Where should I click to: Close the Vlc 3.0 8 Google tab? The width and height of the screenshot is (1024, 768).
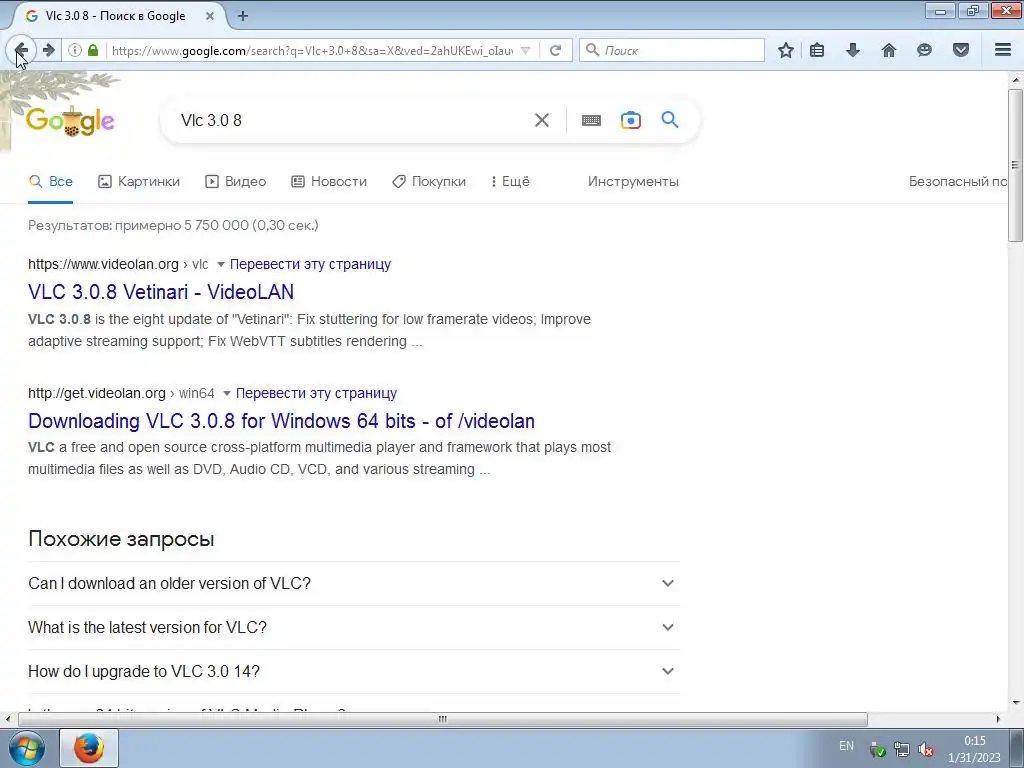point(210,16)
